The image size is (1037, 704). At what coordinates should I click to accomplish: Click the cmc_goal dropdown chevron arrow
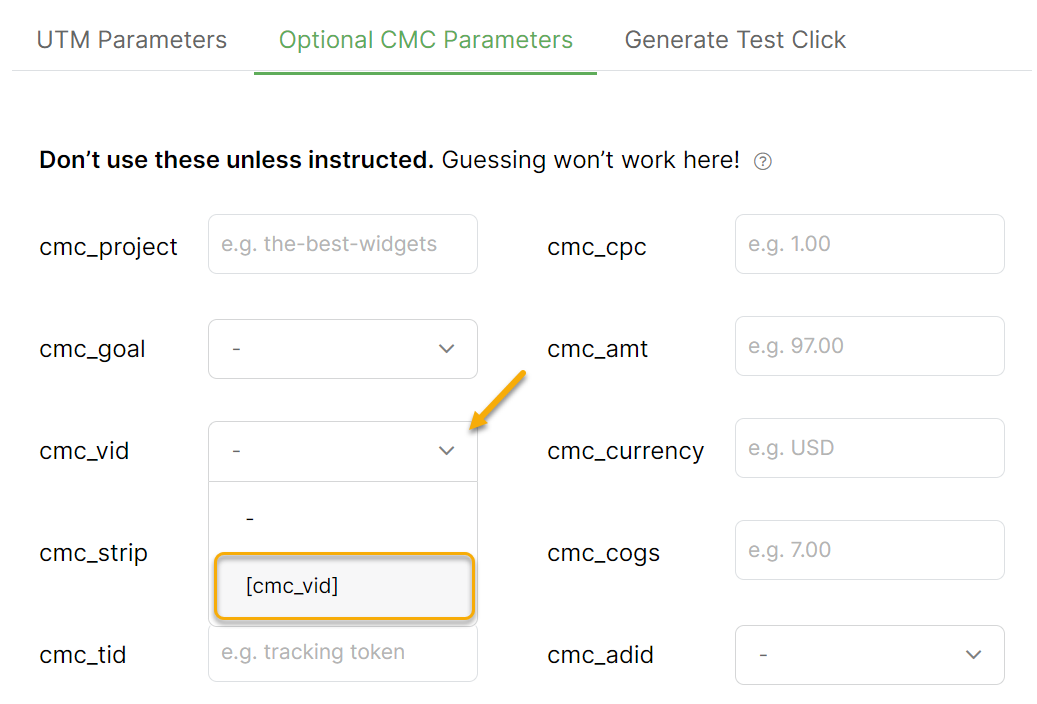pyautogui.click(x=447, y=349)
